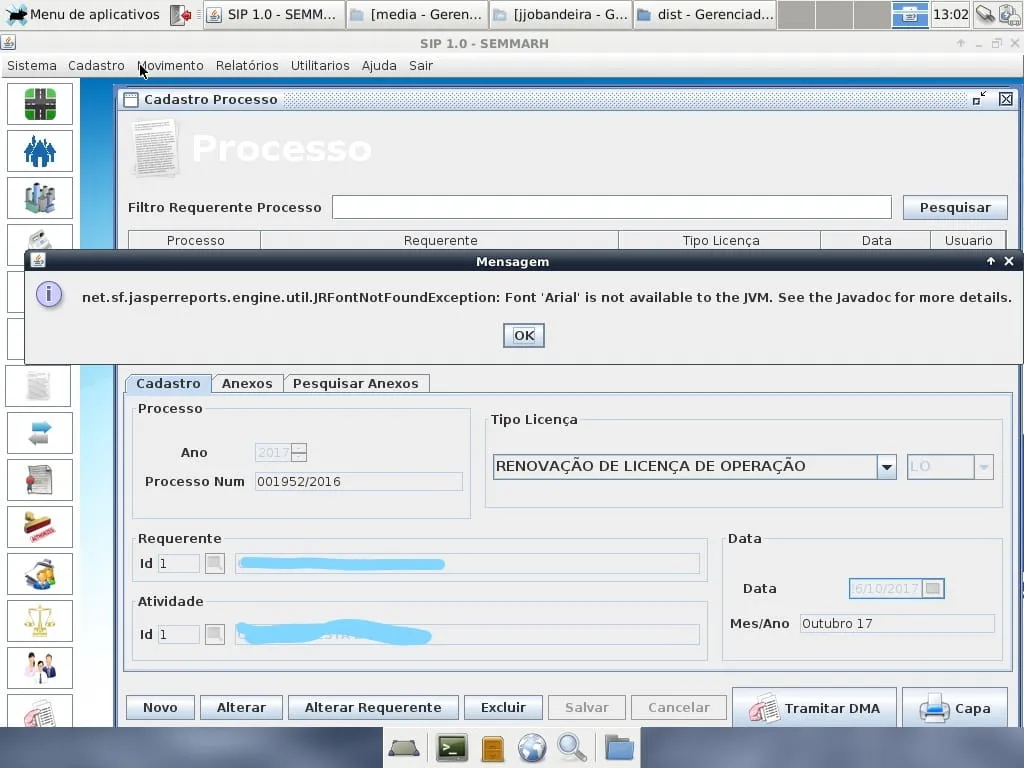The height and width of the screenshot is (768, 1024).
Task: Open the folder icon in bottom dock
Action: point(618,748)
